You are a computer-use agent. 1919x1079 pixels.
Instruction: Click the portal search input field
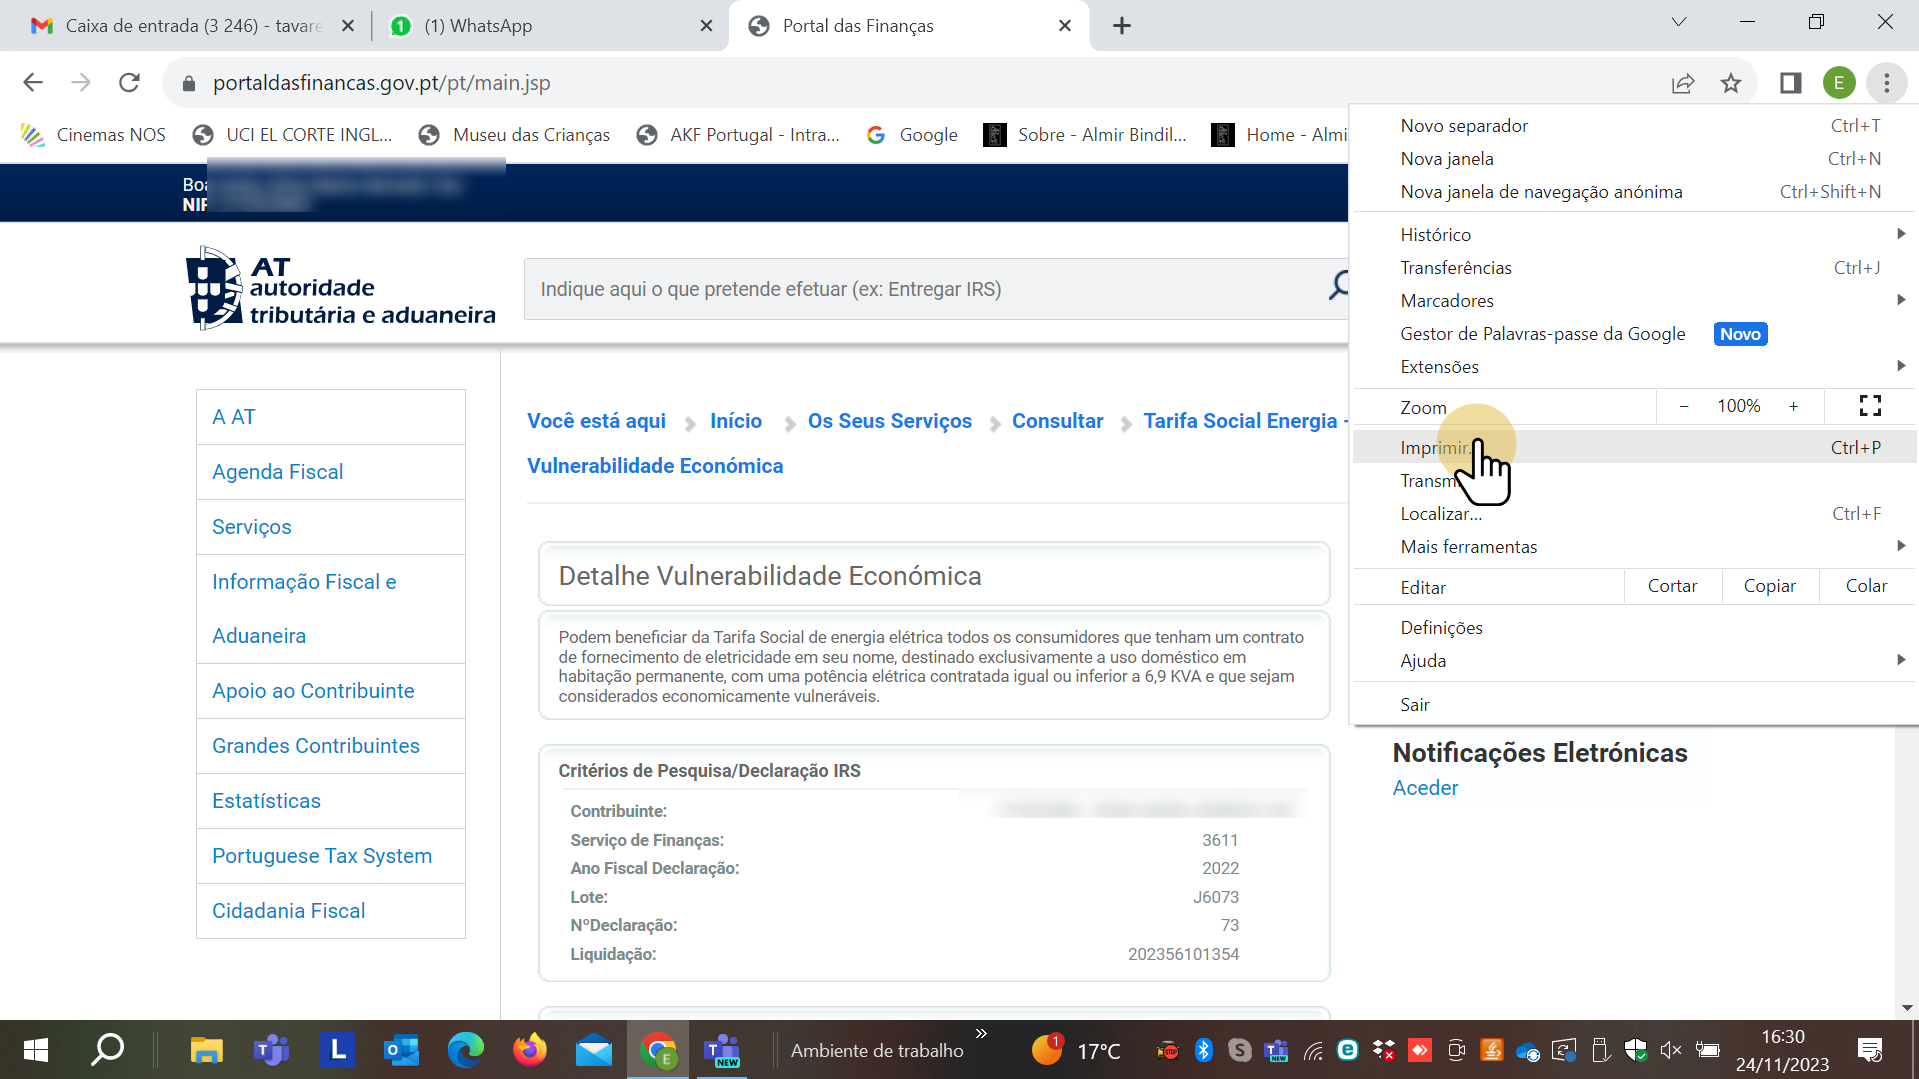920,289
